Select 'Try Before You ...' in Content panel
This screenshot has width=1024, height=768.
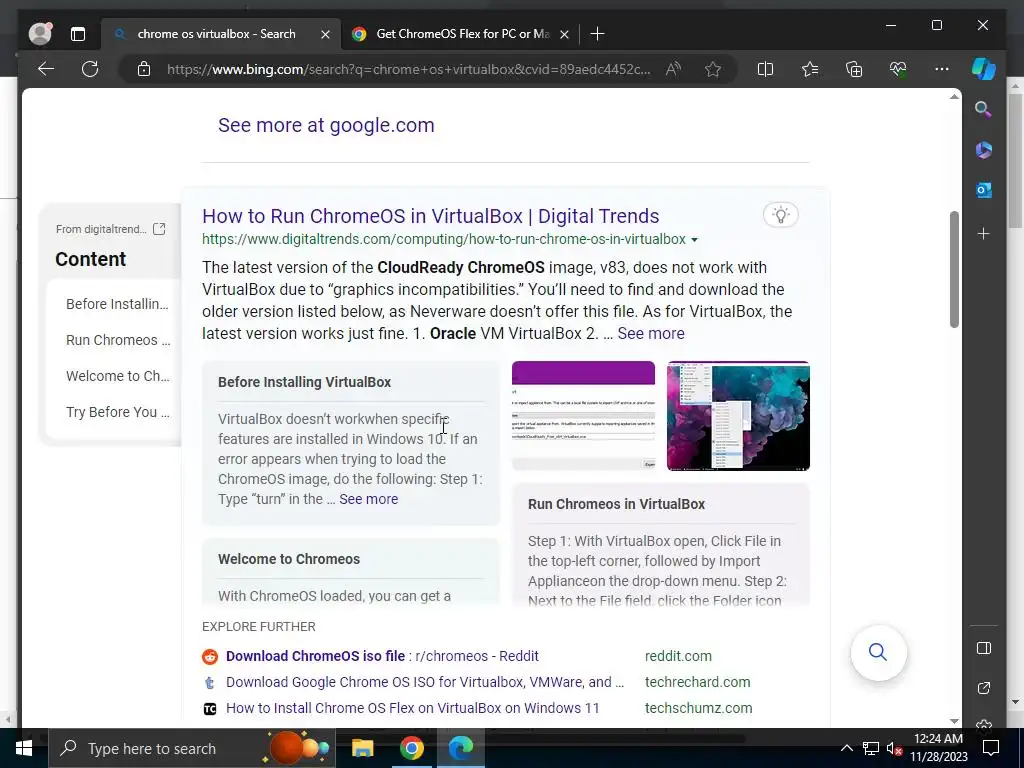click(118, 411)
